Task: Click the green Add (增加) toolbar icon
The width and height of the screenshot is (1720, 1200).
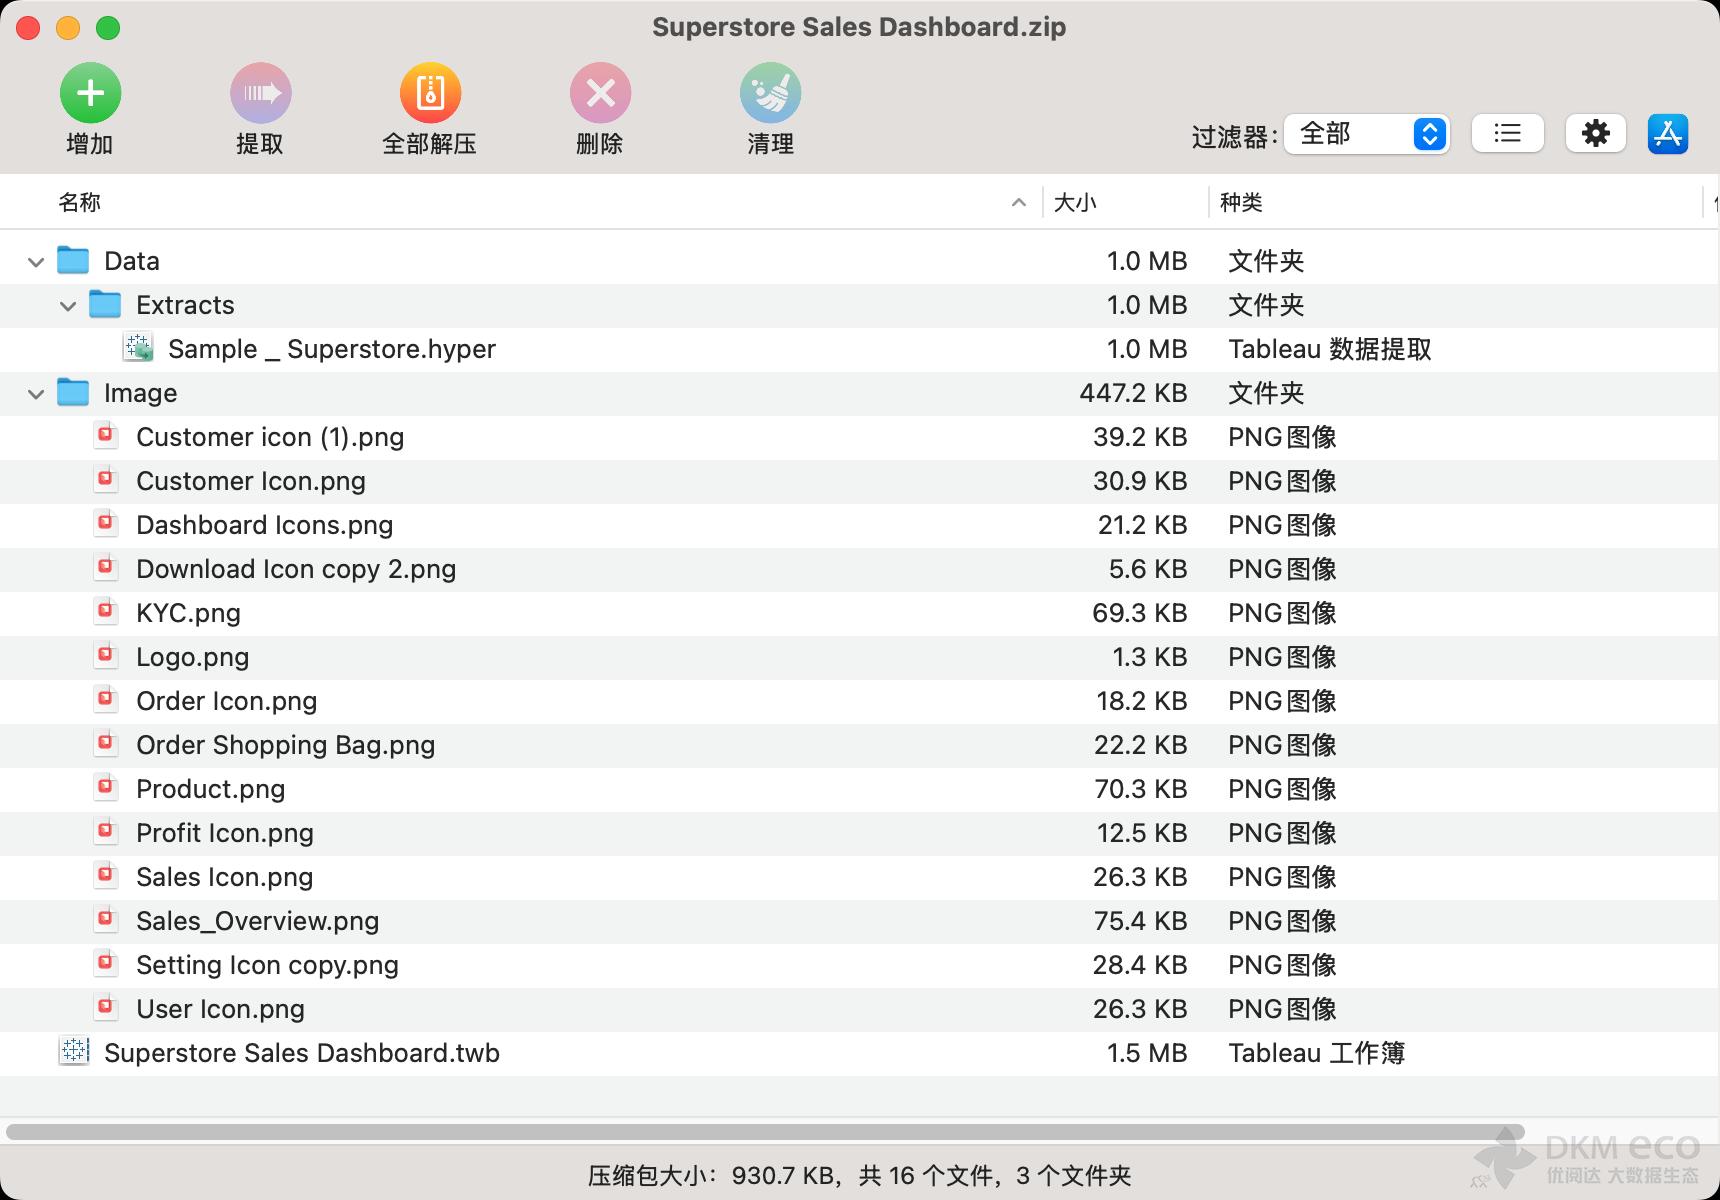Action: pos(90,93)
